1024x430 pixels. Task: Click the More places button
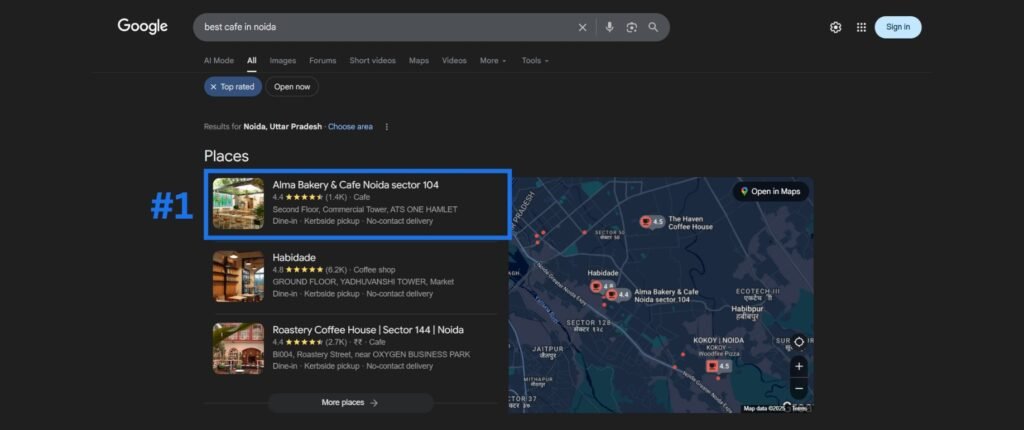point(350,403)
